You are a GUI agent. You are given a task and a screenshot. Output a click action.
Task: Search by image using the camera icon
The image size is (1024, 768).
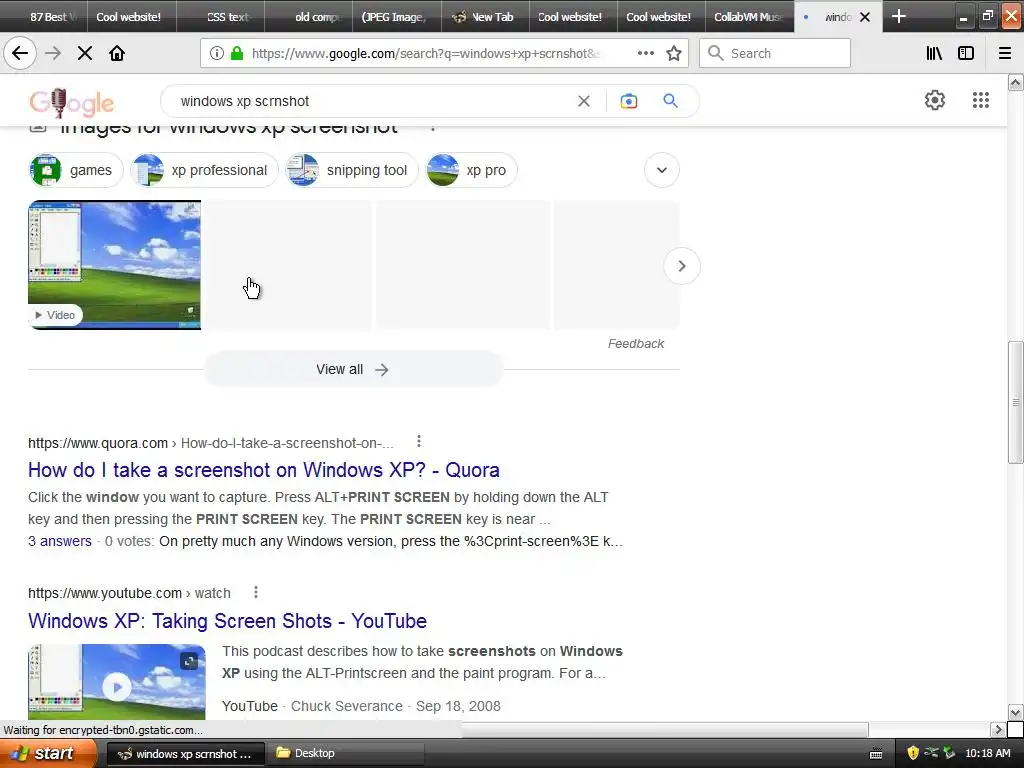coord(628,101)
